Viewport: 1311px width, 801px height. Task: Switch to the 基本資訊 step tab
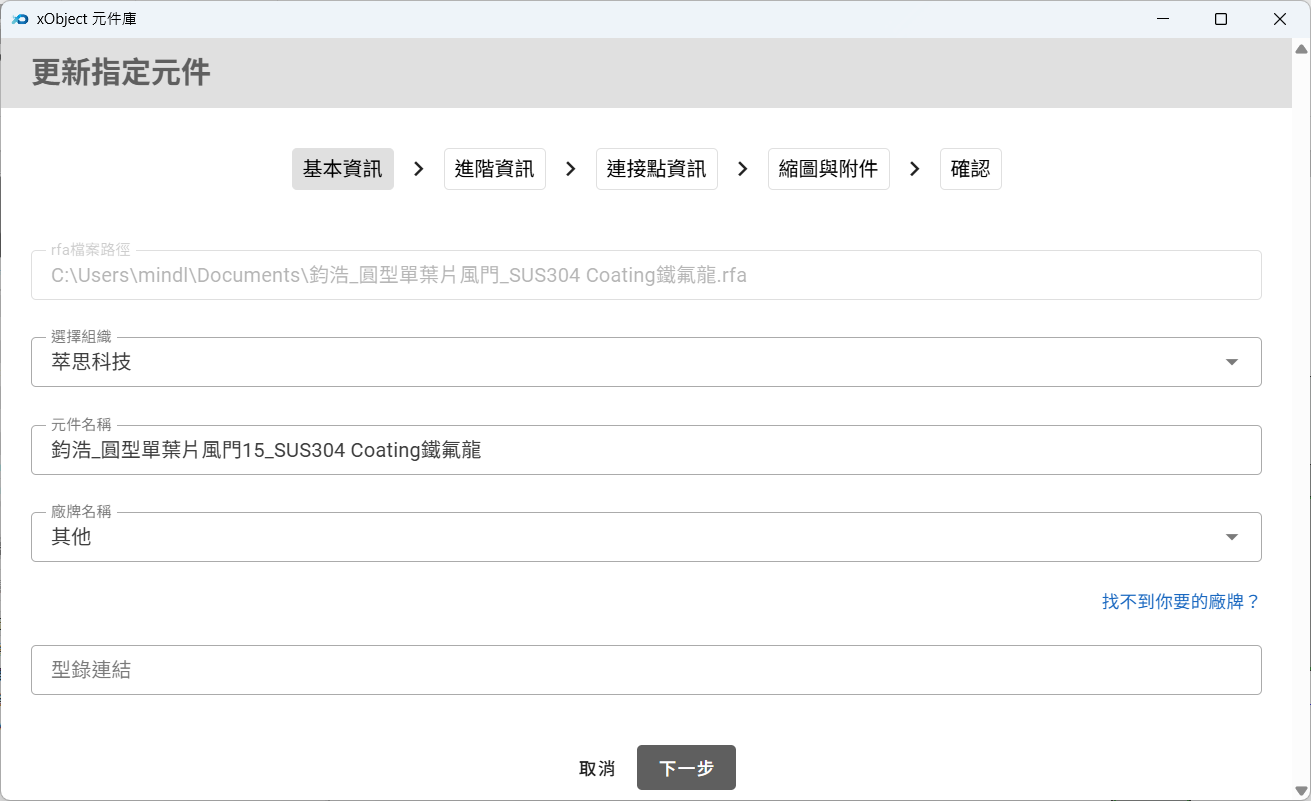(343, 169)
